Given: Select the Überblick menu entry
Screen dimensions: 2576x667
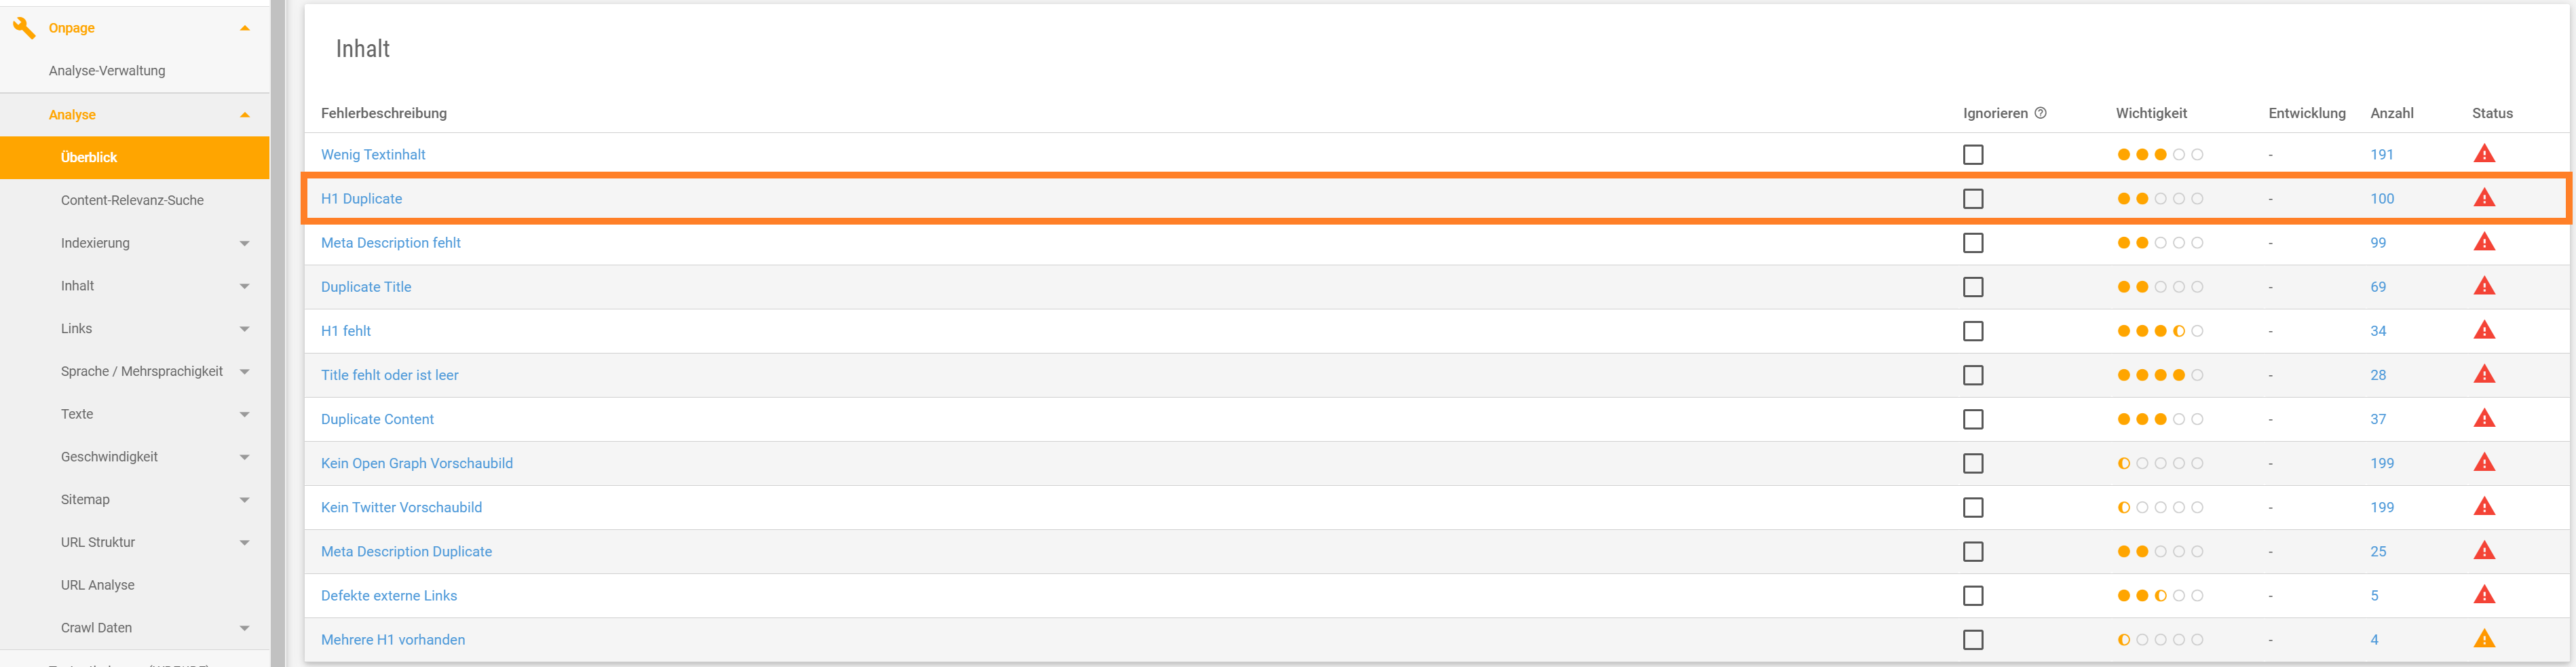Looking at the screenshot, I should pyautogui.click(x=135, y=157).
